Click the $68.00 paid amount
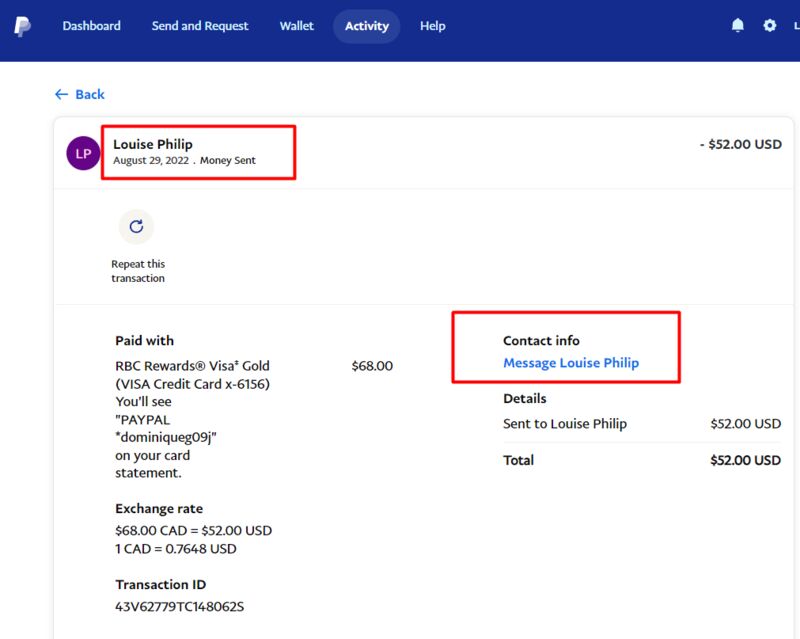Screen dimensions: 800x639 (372, 366)
